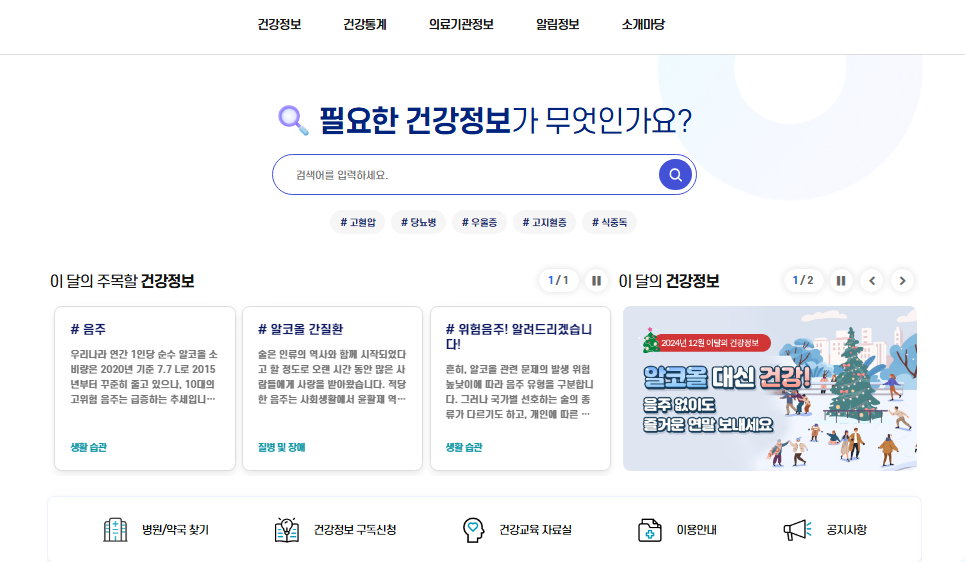Screen dimensions: 965x562
Task: Go to next 이 달의 건강정보 banner
Action: pos(902,281)
